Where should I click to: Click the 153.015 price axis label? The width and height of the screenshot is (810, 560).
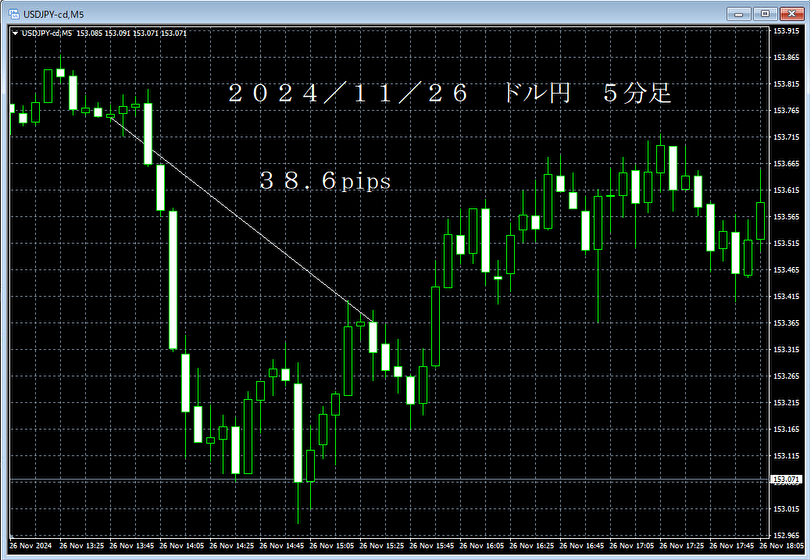point(786,509)
